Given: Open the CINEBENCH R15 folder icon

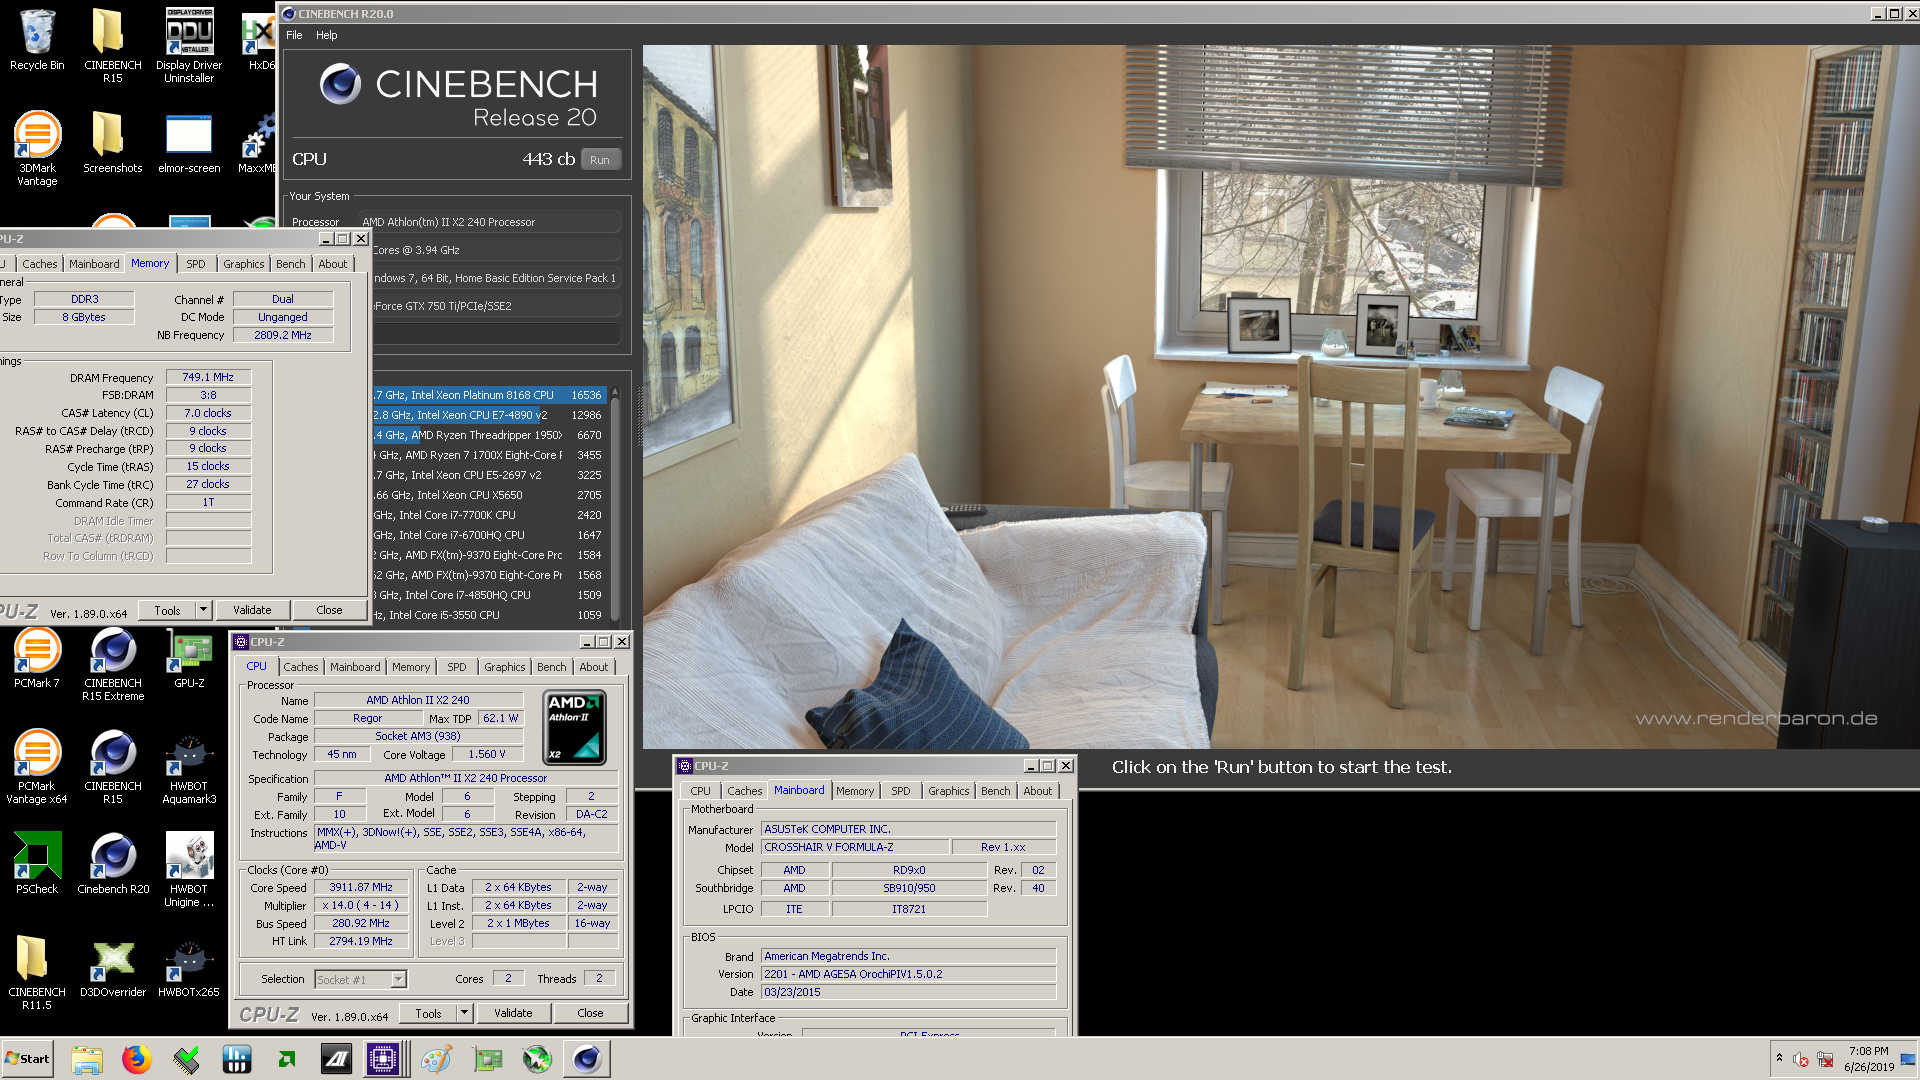Looking at the screenshot, I should 112,44.
